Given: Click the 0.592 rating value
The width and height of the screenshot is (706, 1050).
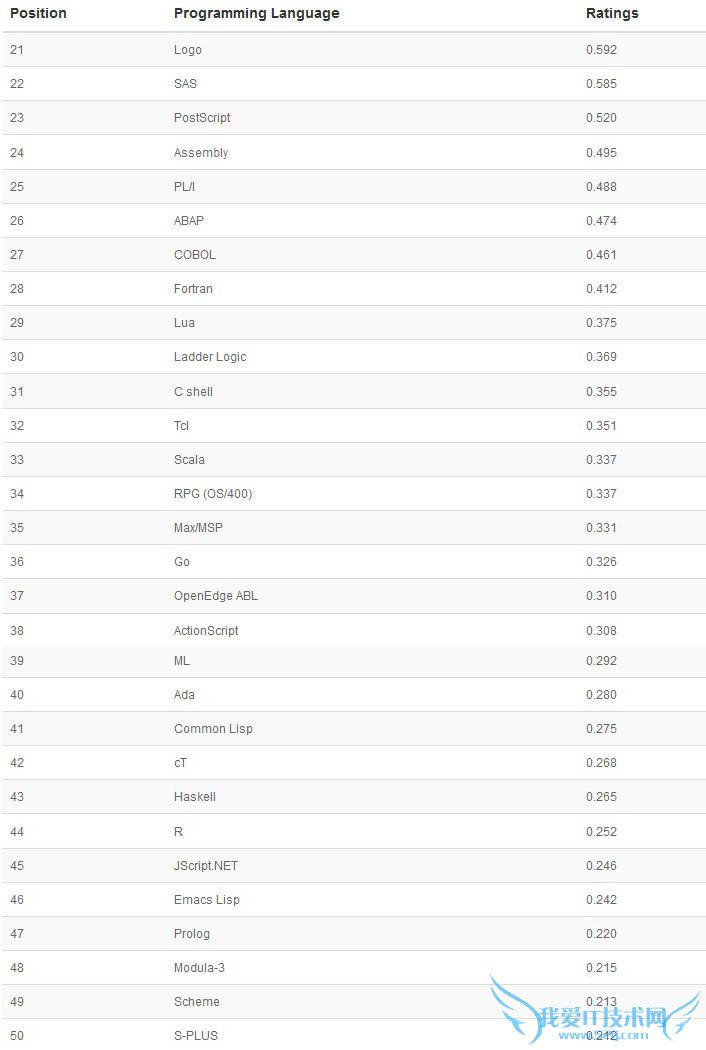Looking at the screenshot, I should pyautogui.click(x=601, y=50).
